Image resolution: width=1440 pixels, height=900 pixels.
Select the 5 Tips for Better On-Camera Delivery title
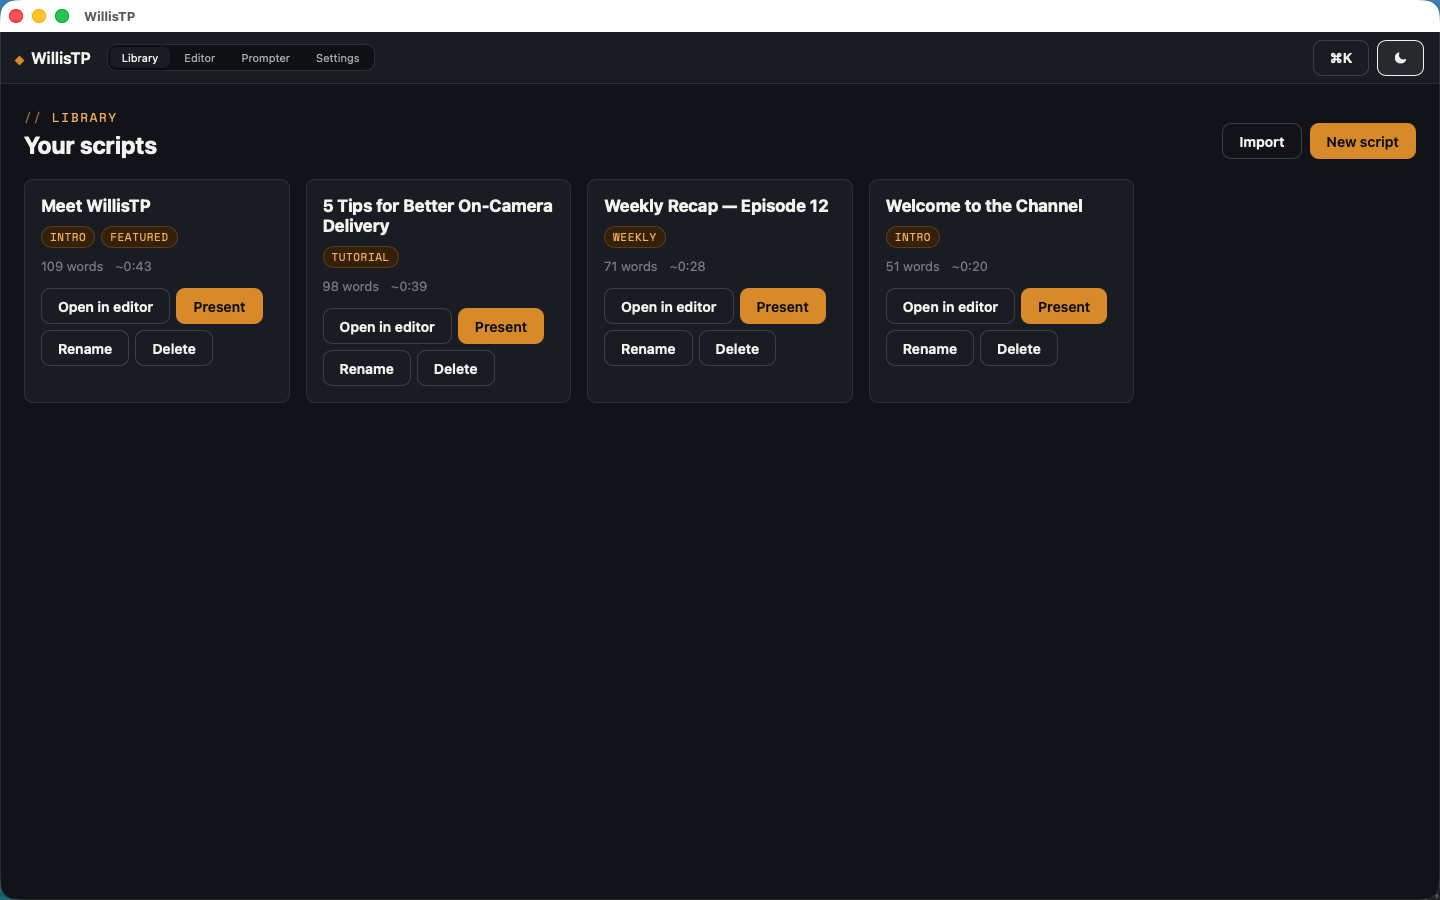click(438, 215)
